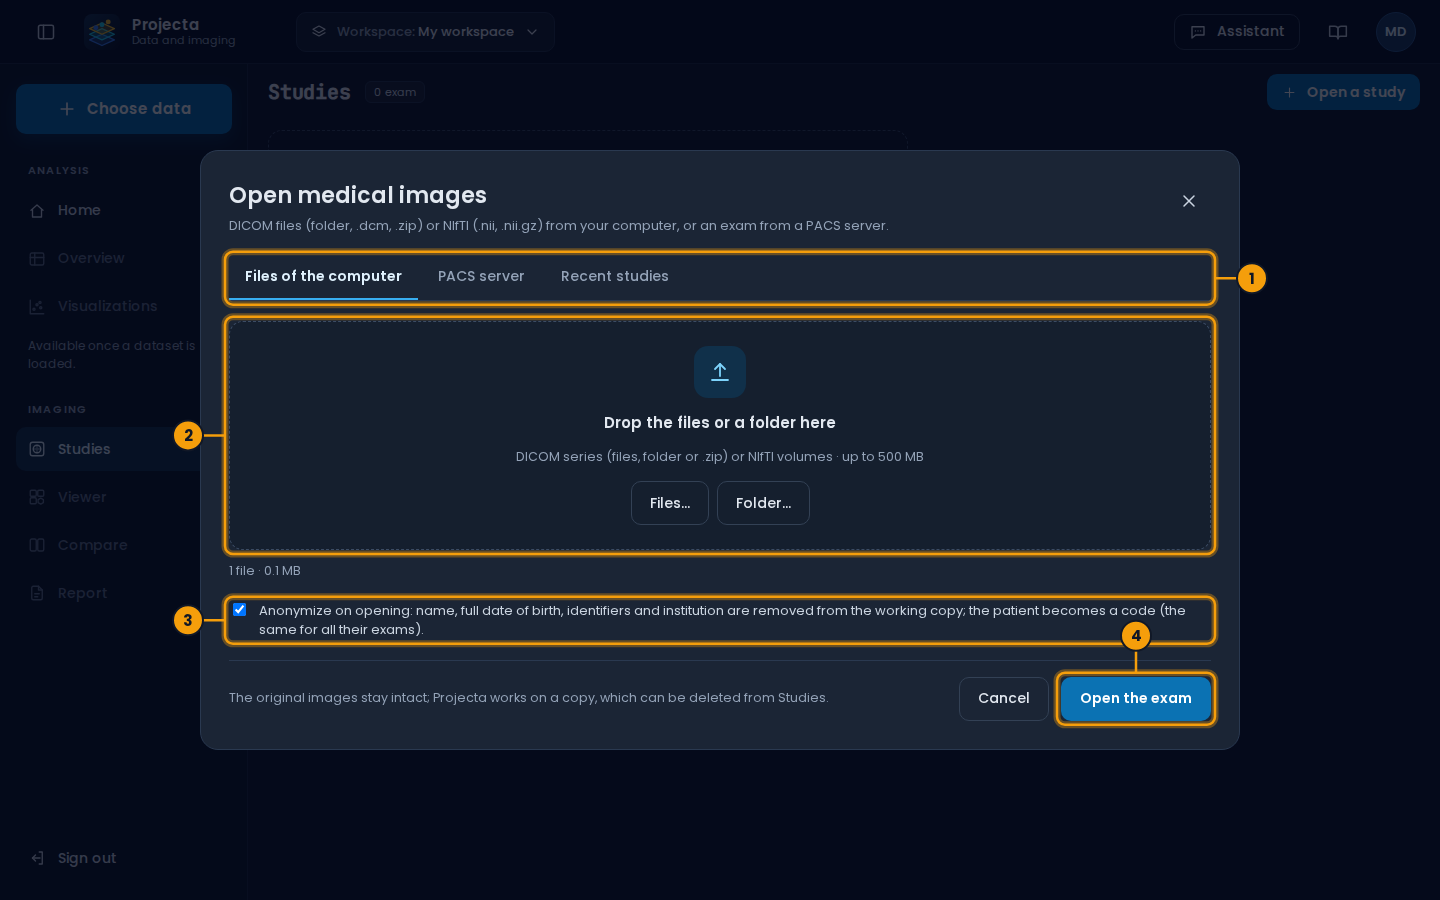Click the Open a study button
The image size is (1440, 900).
[x=1343, y=92]
